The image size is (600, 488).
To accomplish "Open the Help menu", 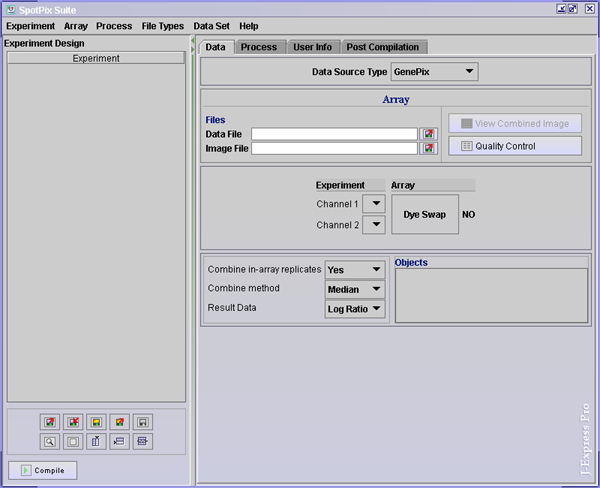I will point(249,26).
